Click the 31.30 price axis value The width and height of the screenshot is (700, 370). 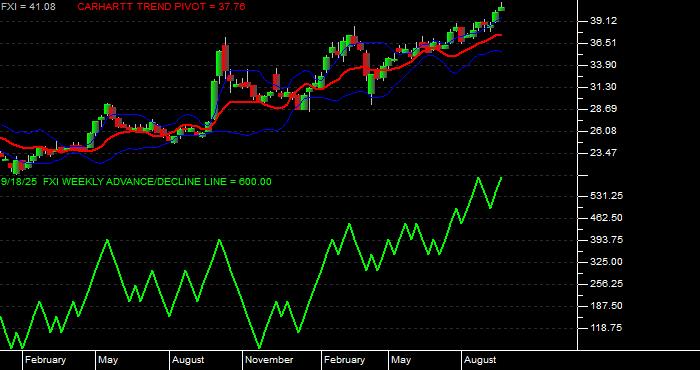[x=603, y=87]
